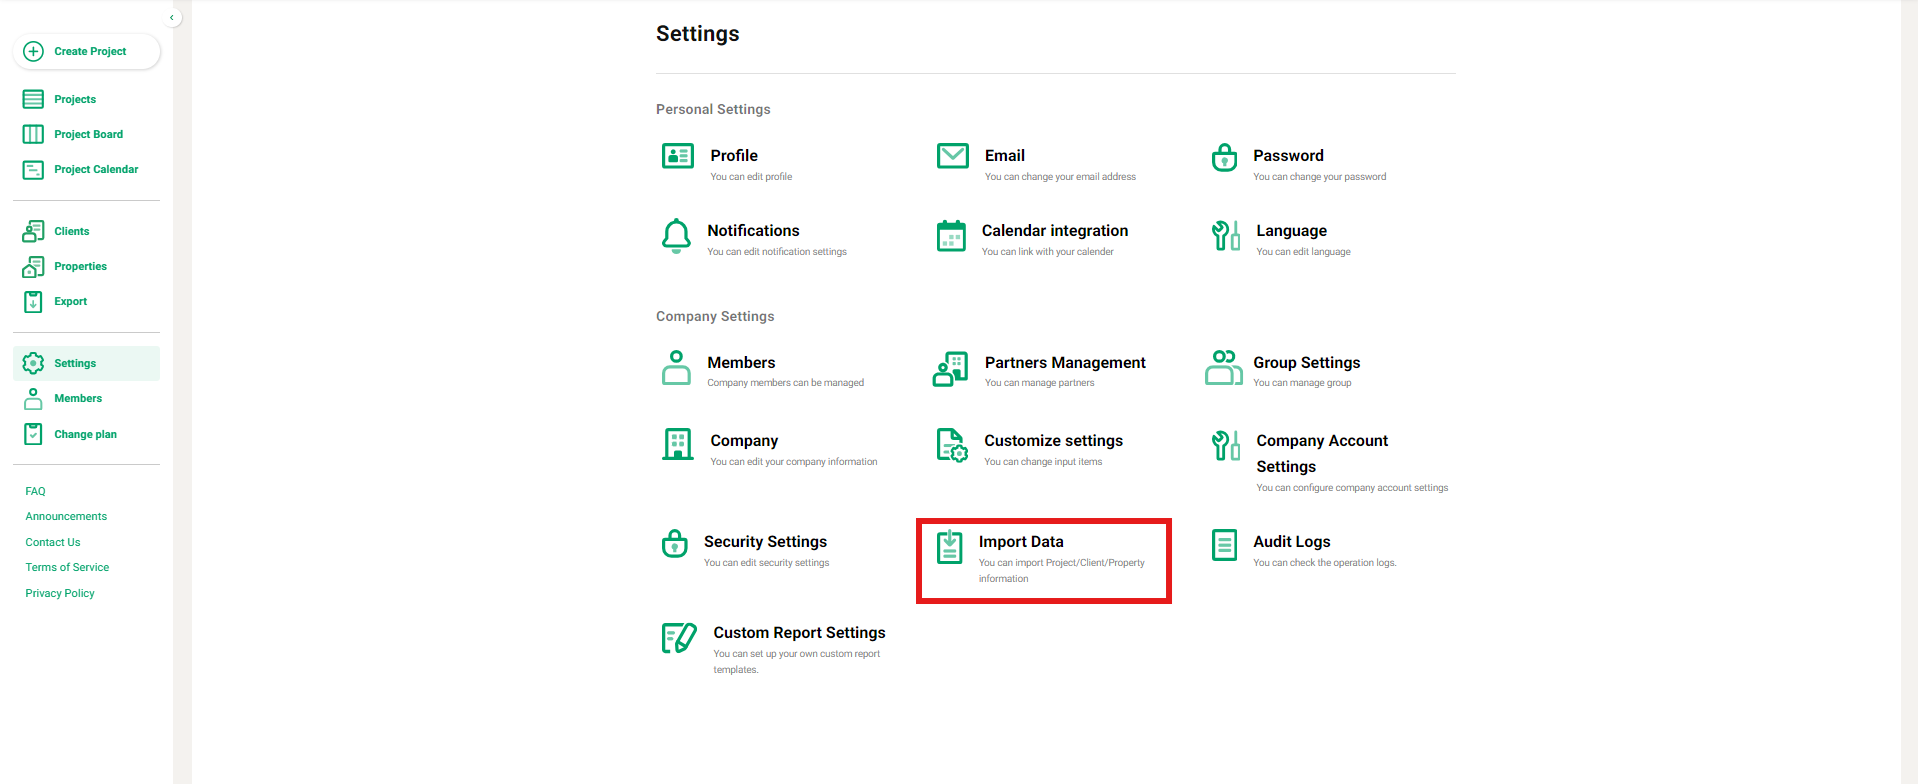Click the Calendar integration icon

click(951, 236)
